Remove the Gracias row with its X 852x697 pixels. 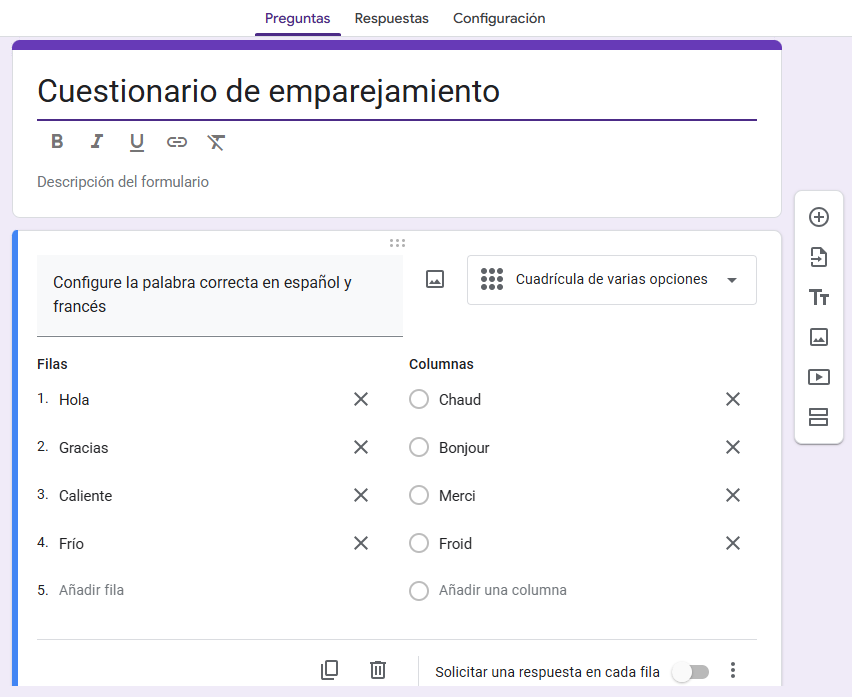pos(361,447)
